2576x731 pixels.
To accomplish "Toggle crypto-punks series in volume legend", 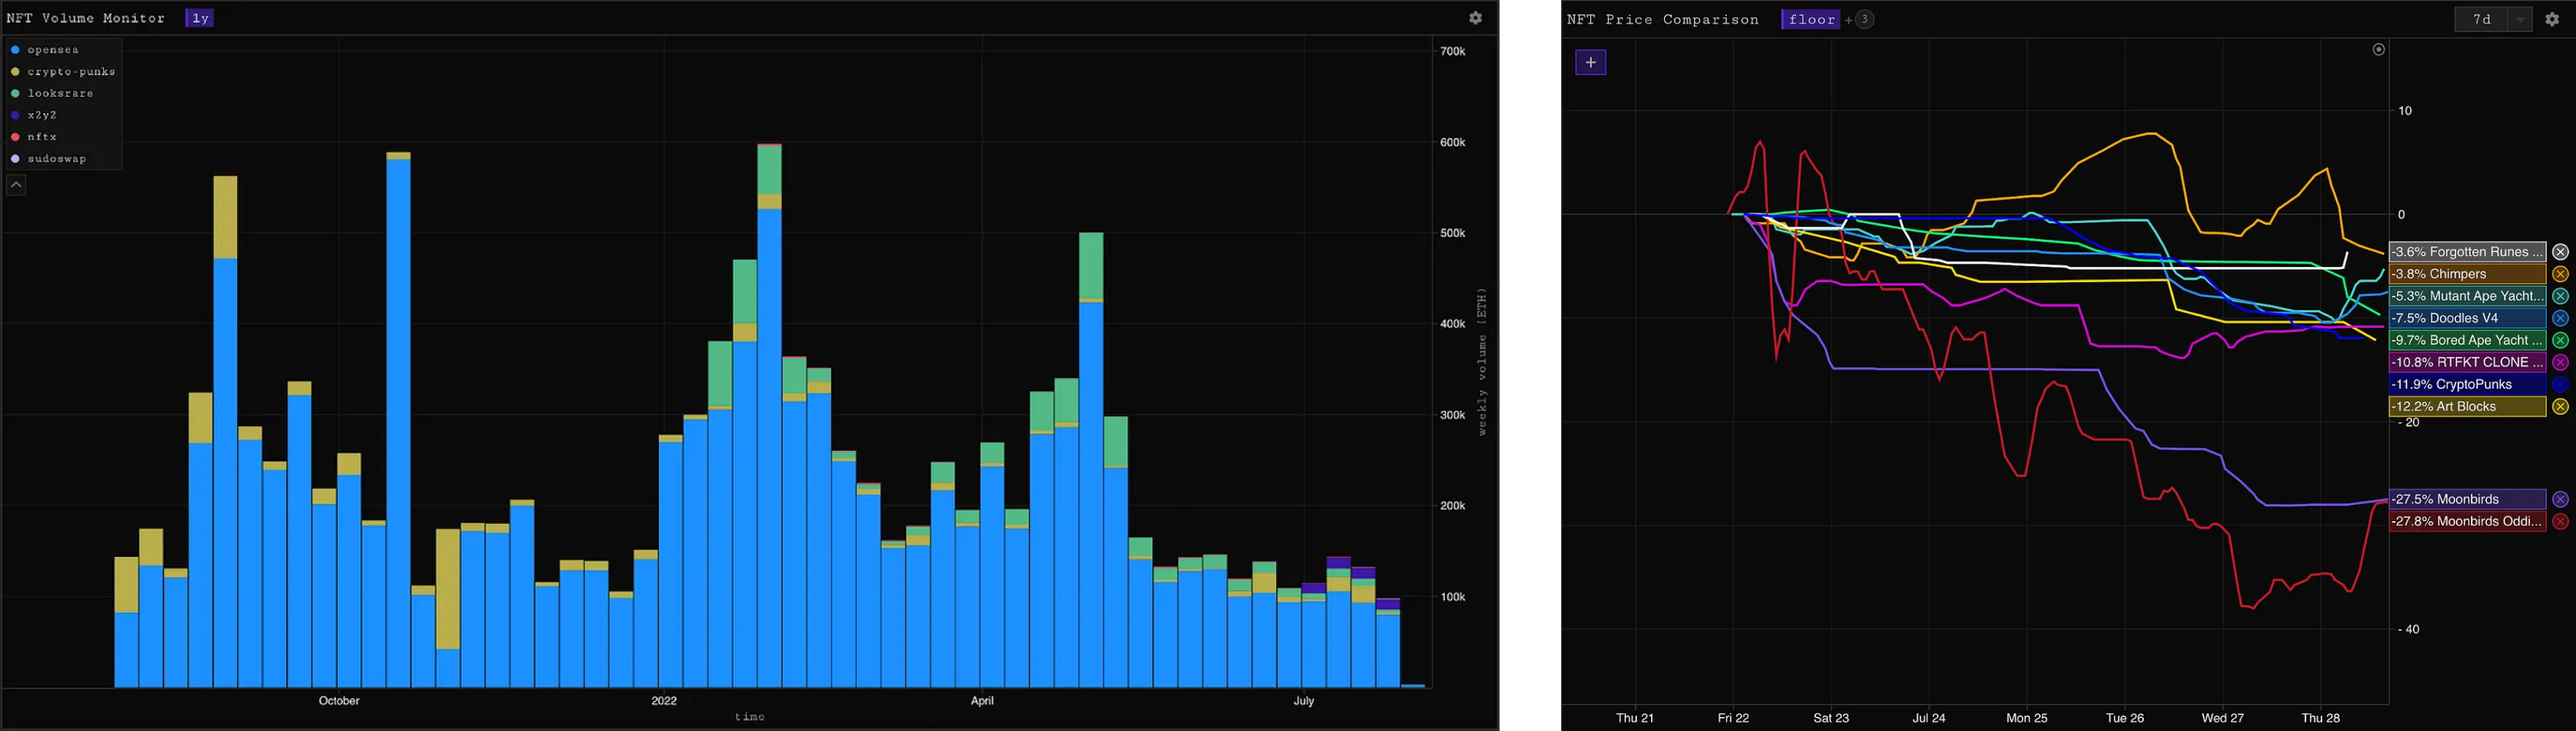I will tap(62, 72).
